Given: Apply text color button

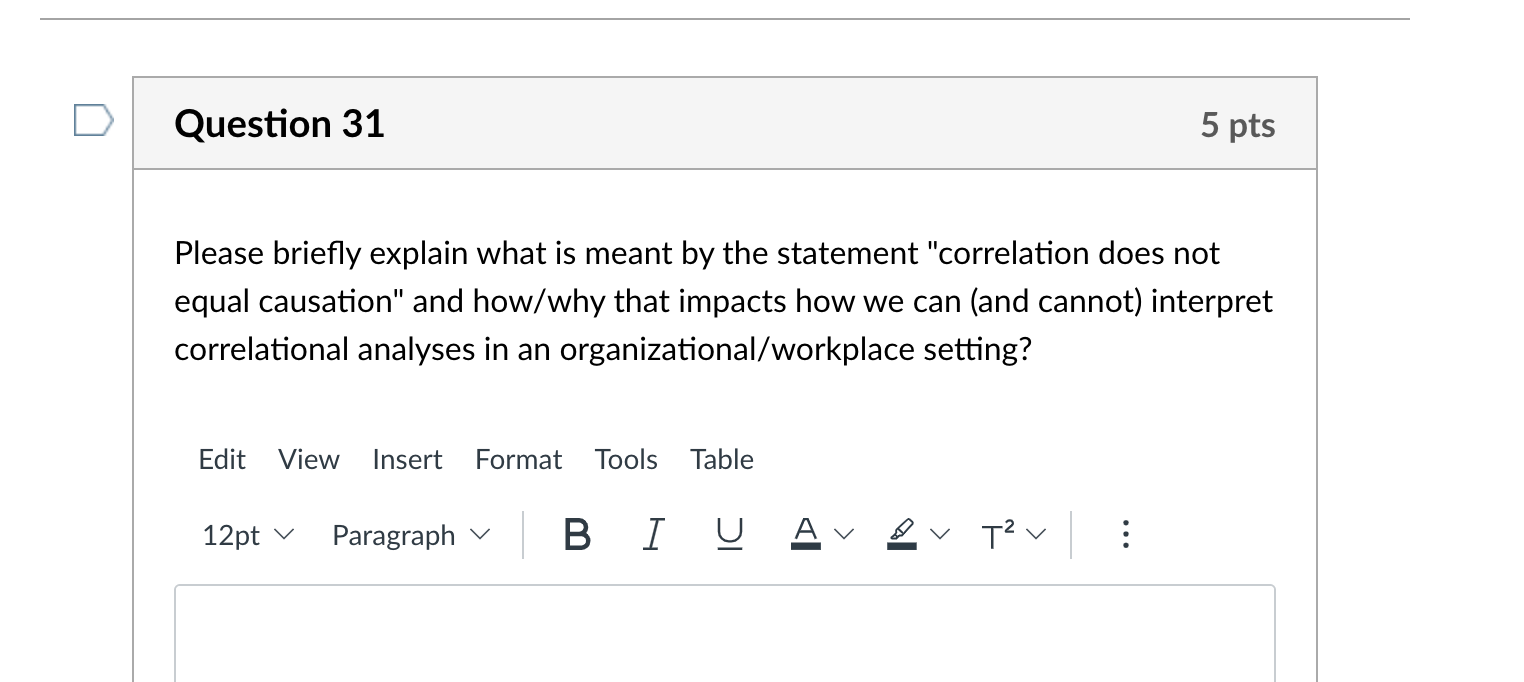Looking at the screenshot, I should point(806,536).
